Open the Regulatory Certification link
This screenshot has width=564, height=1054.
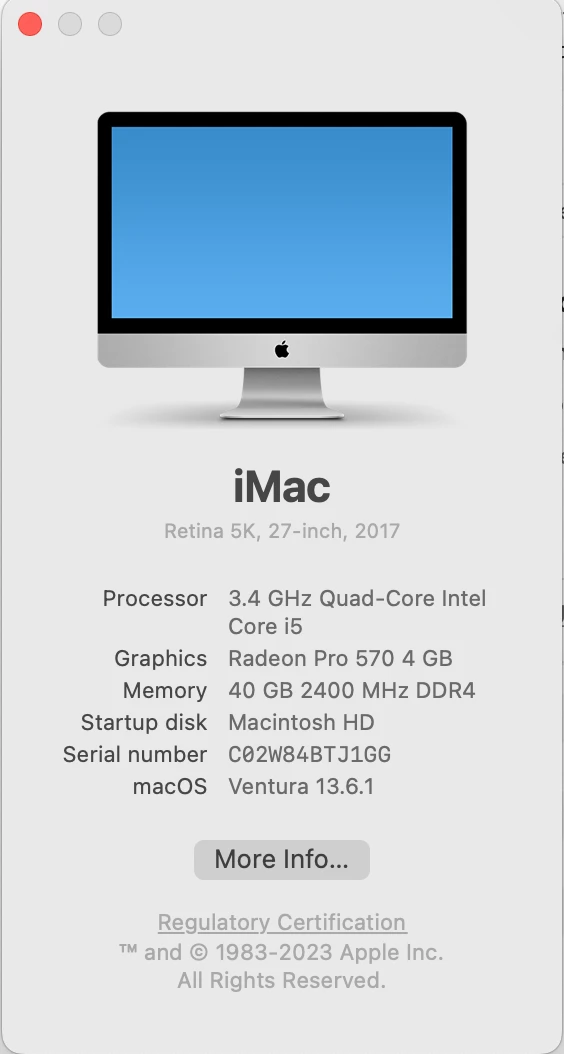(282, 922)
